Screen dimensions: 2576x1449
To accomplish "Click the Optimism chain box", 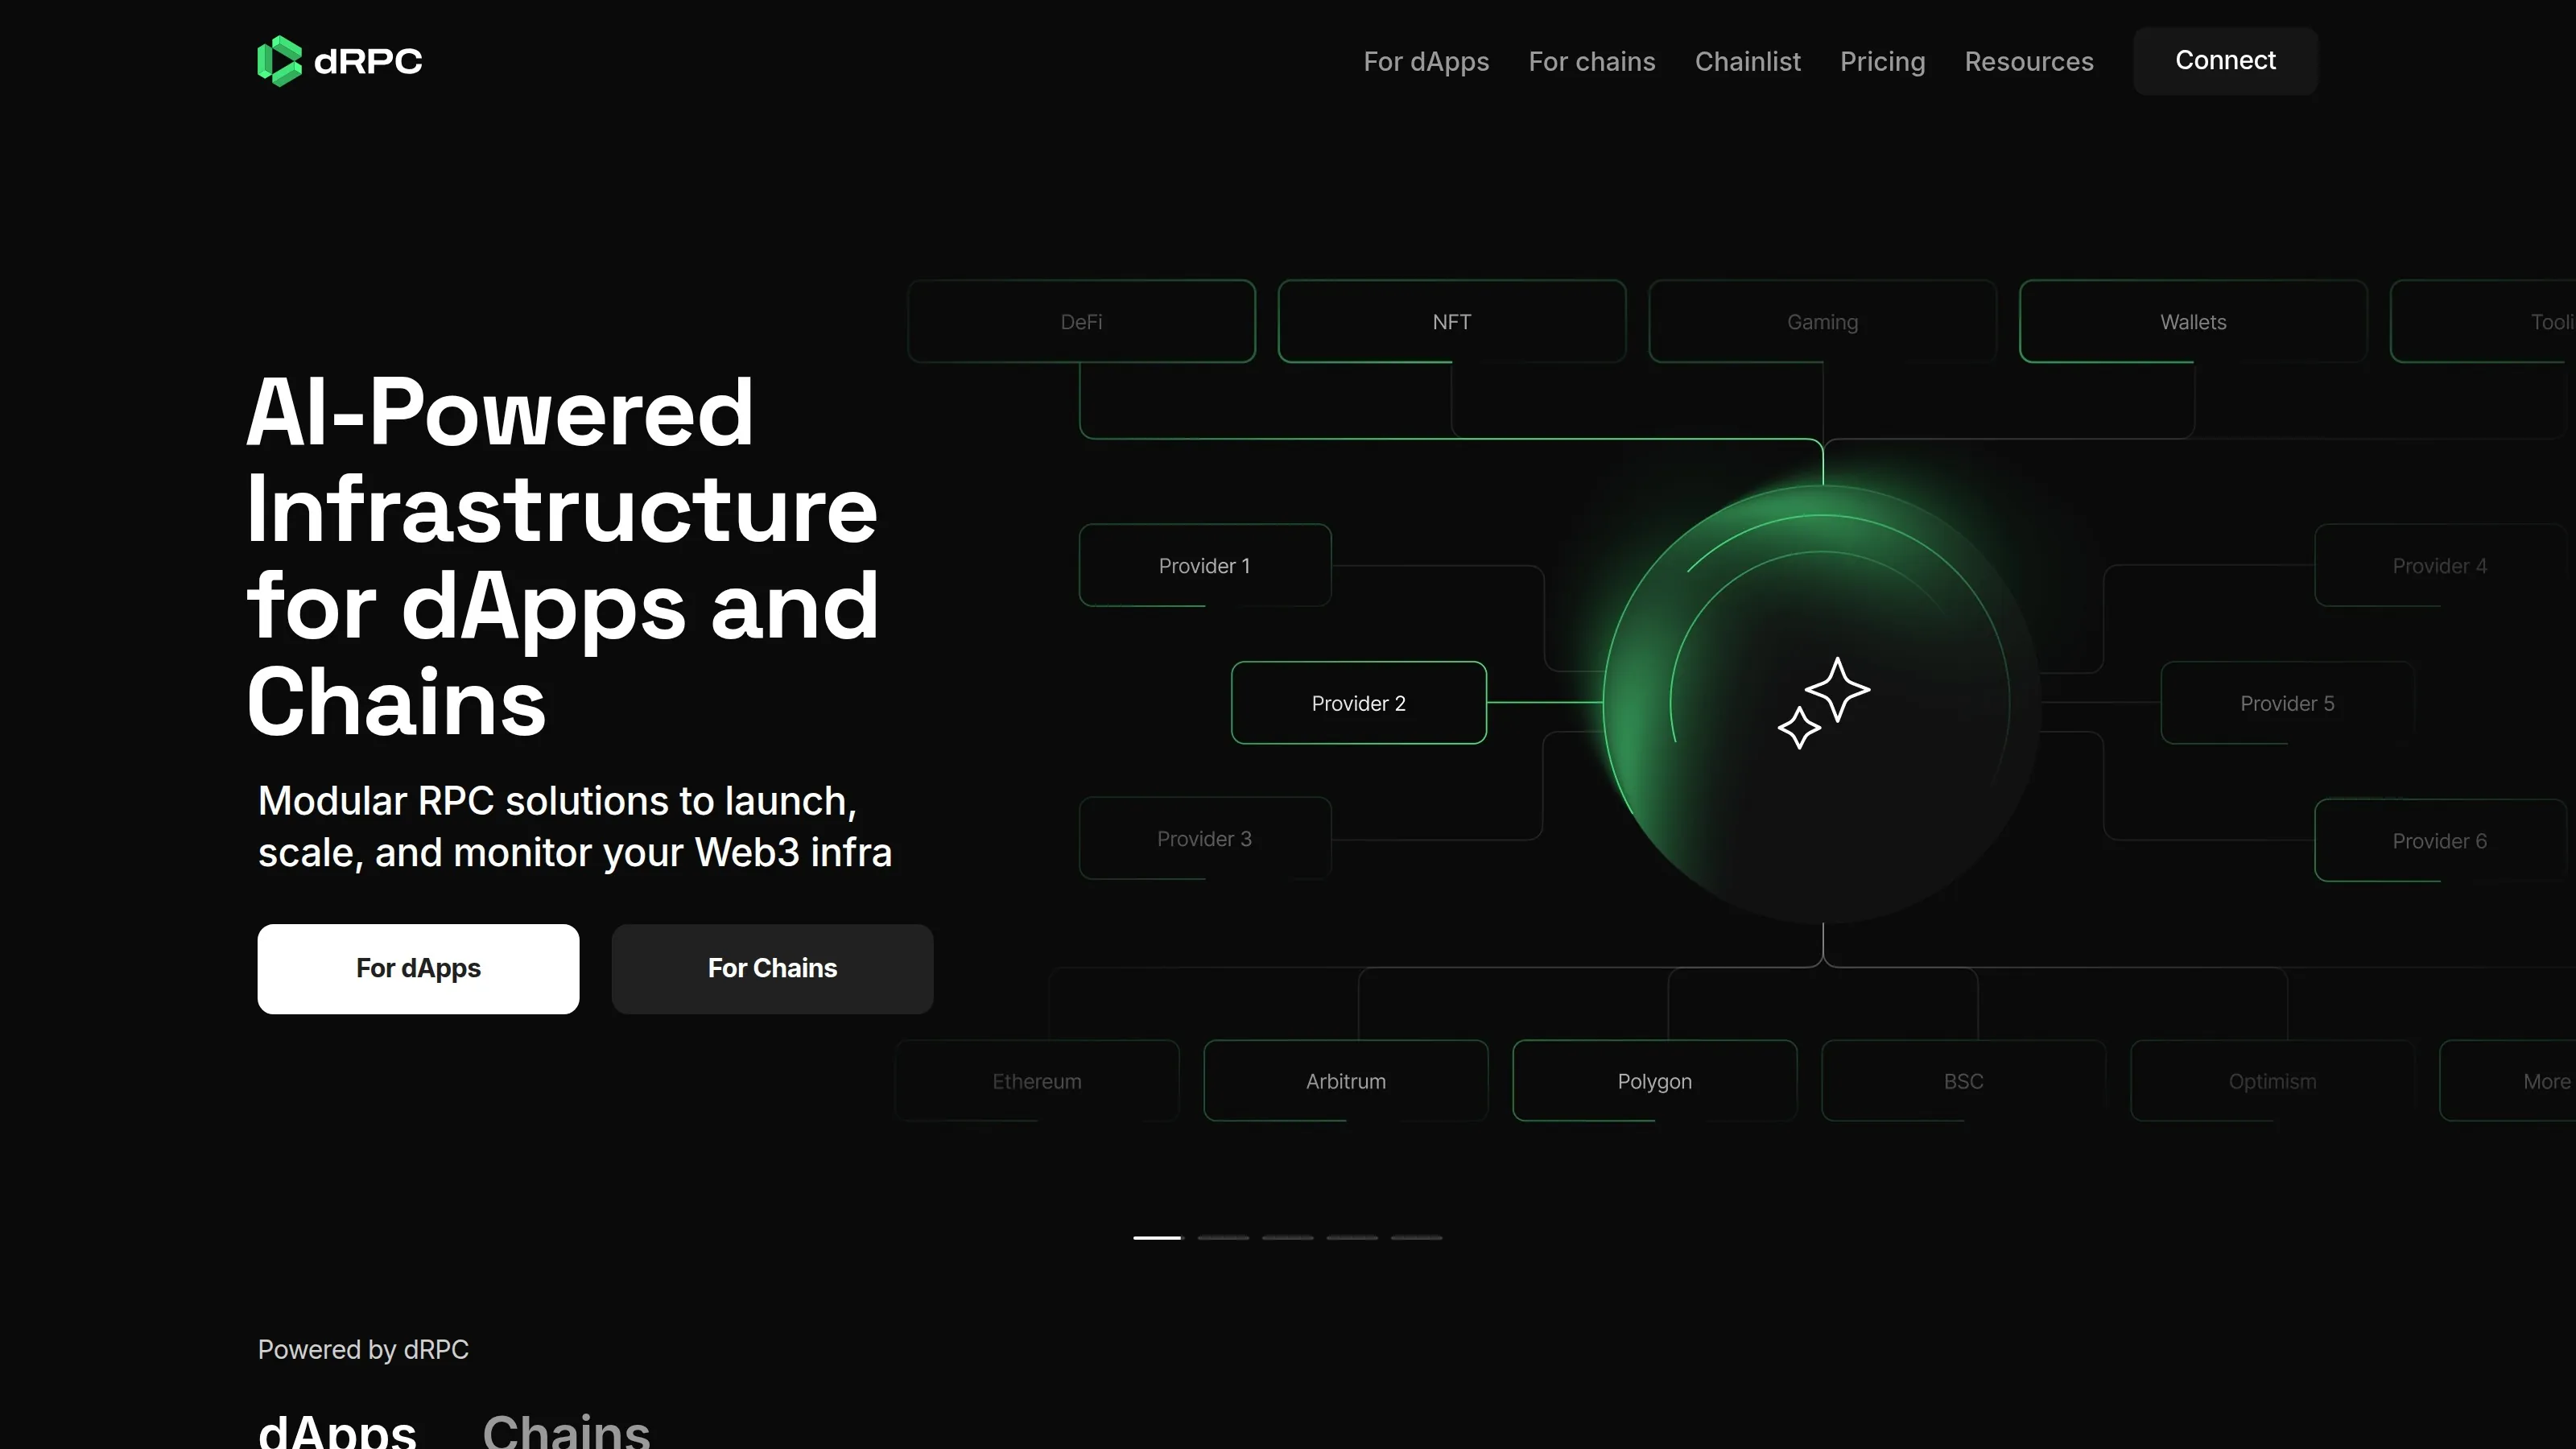I will point(2272,1081).
